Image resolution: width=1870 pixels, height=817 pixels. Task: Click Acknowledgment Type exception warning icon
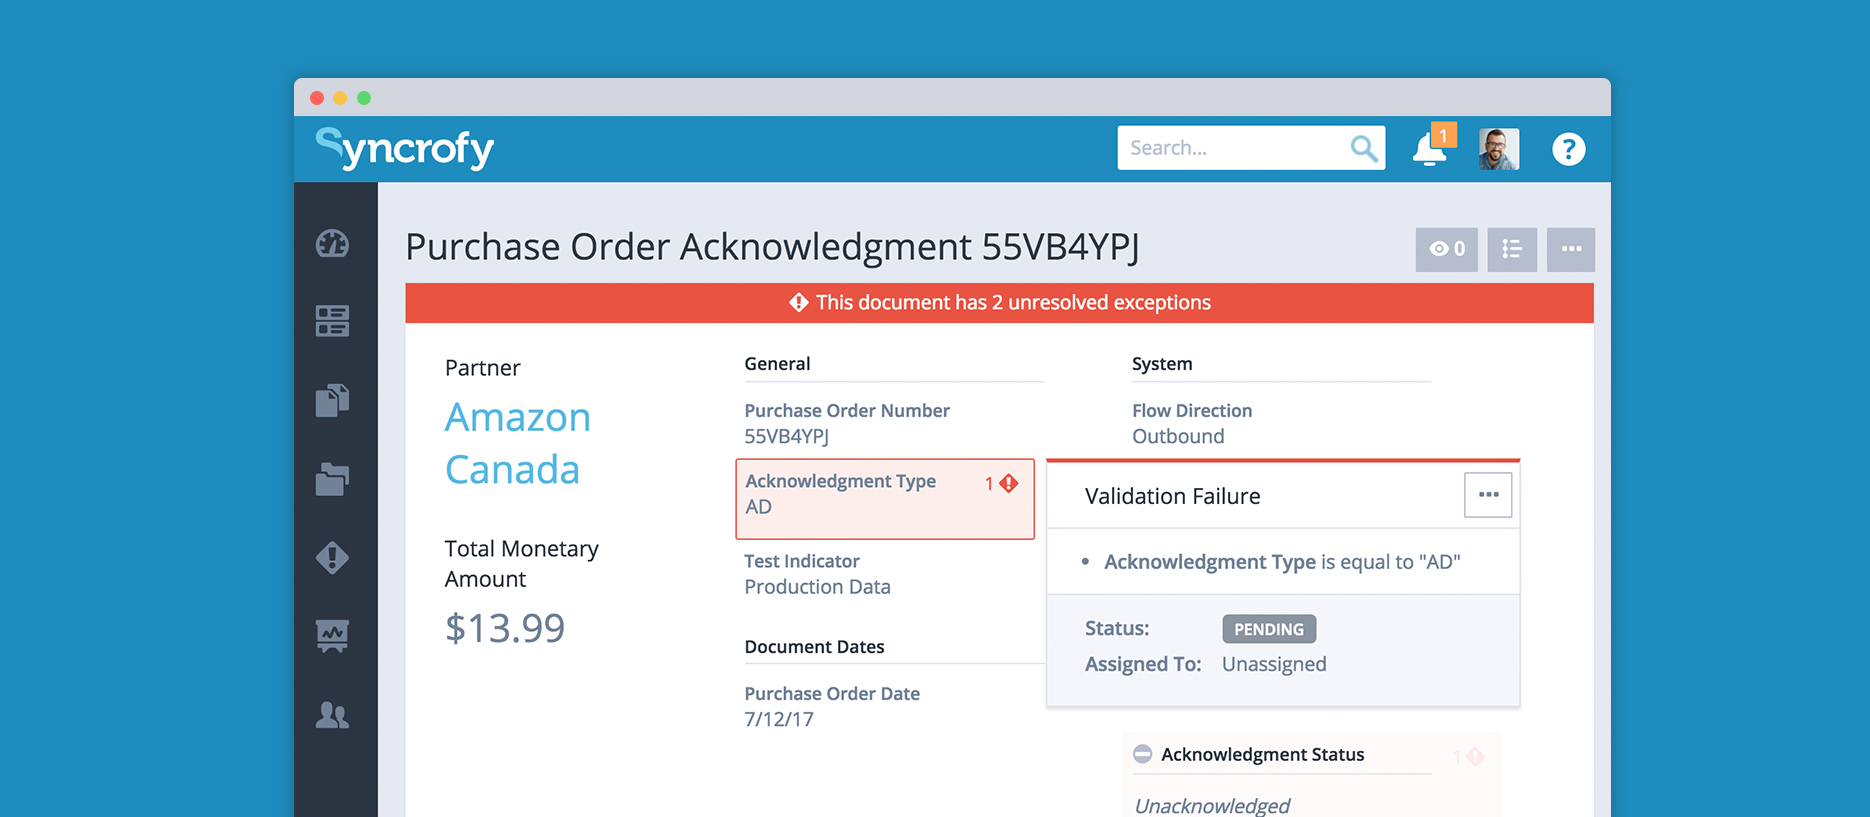click(1009, 484)
